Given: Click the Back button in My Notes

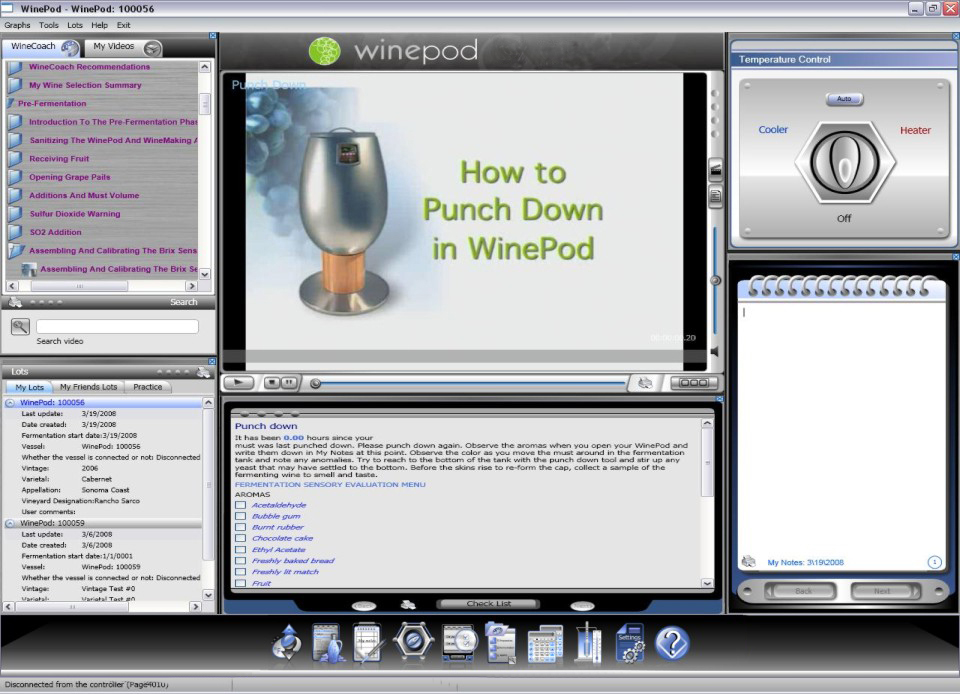Looking at the screenshot, I should 802,591.
